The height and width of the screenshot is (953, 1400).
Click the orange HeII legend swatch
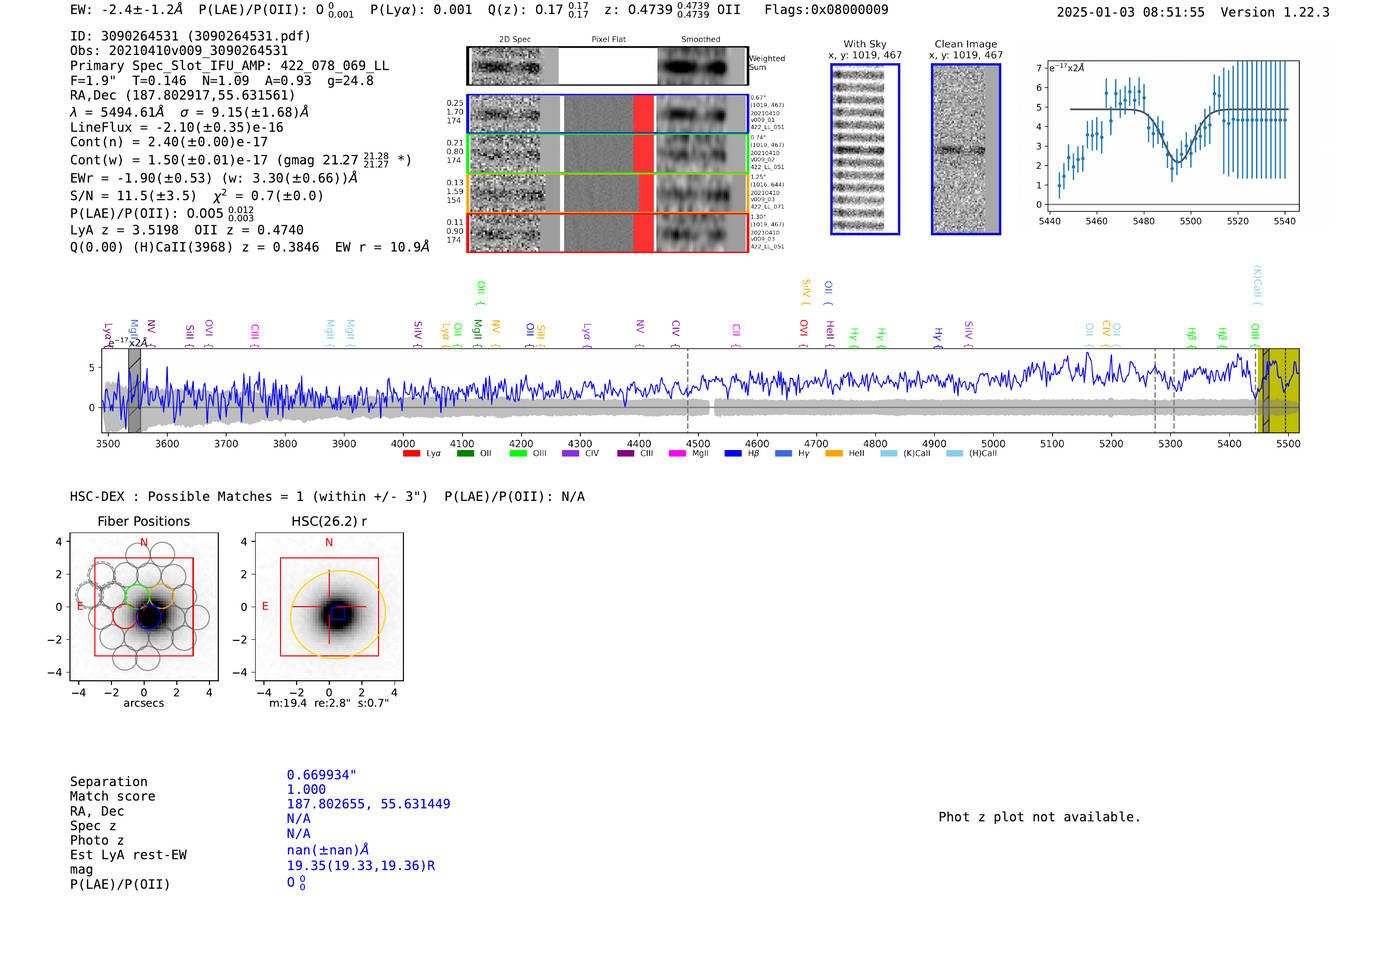pos(834,454)
